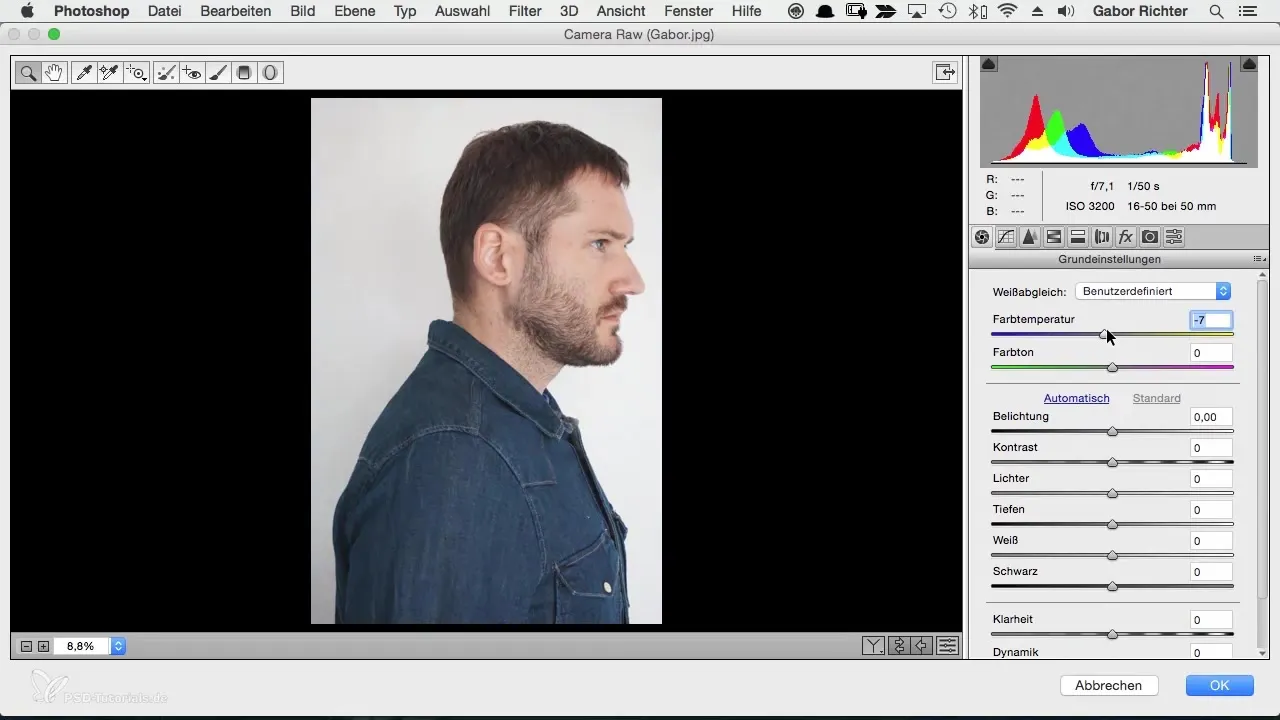The image size is (1280, 720).
Task: Click the Lichter slider handle
Action: 1112,493
